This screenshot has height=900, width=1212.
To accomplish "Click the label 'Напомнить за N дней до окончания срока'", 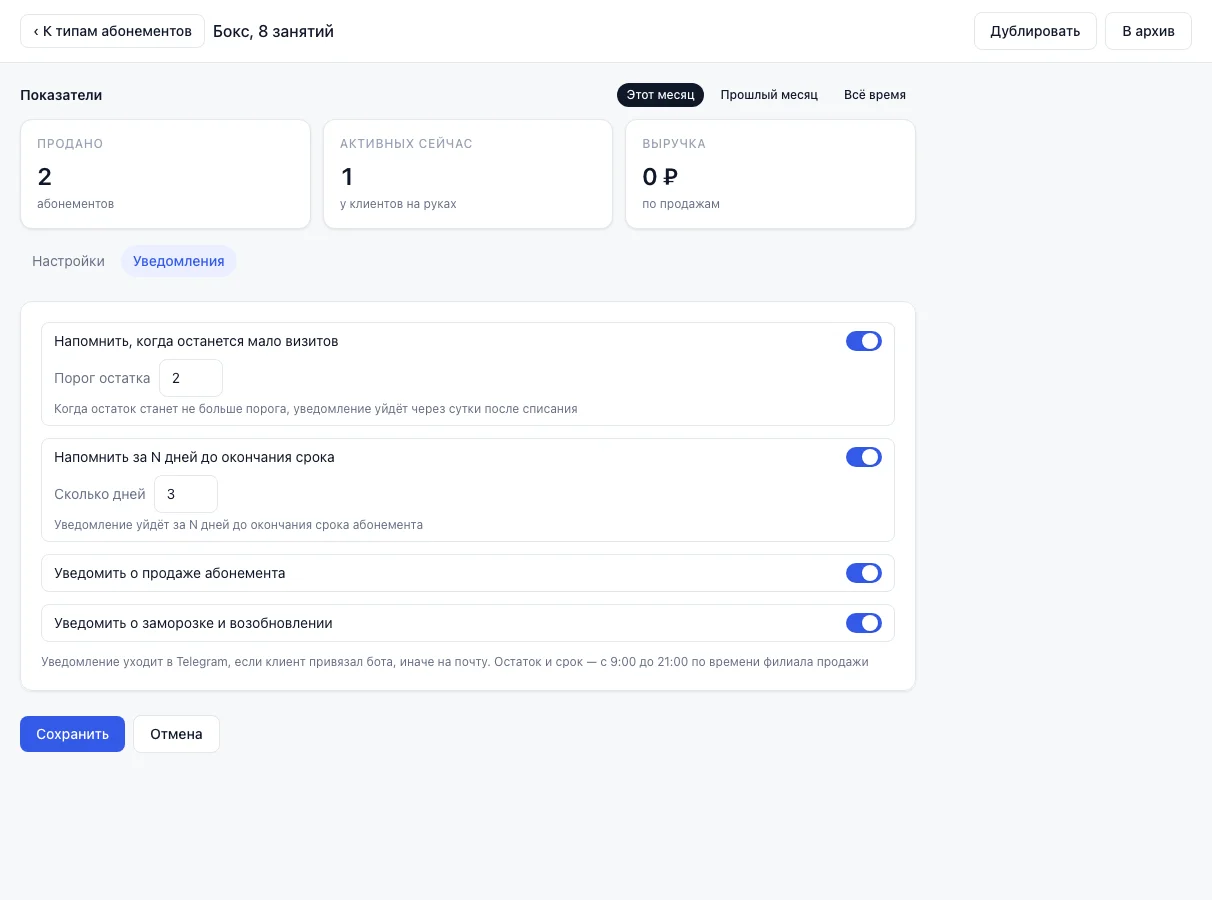I will tap(194, 457).
